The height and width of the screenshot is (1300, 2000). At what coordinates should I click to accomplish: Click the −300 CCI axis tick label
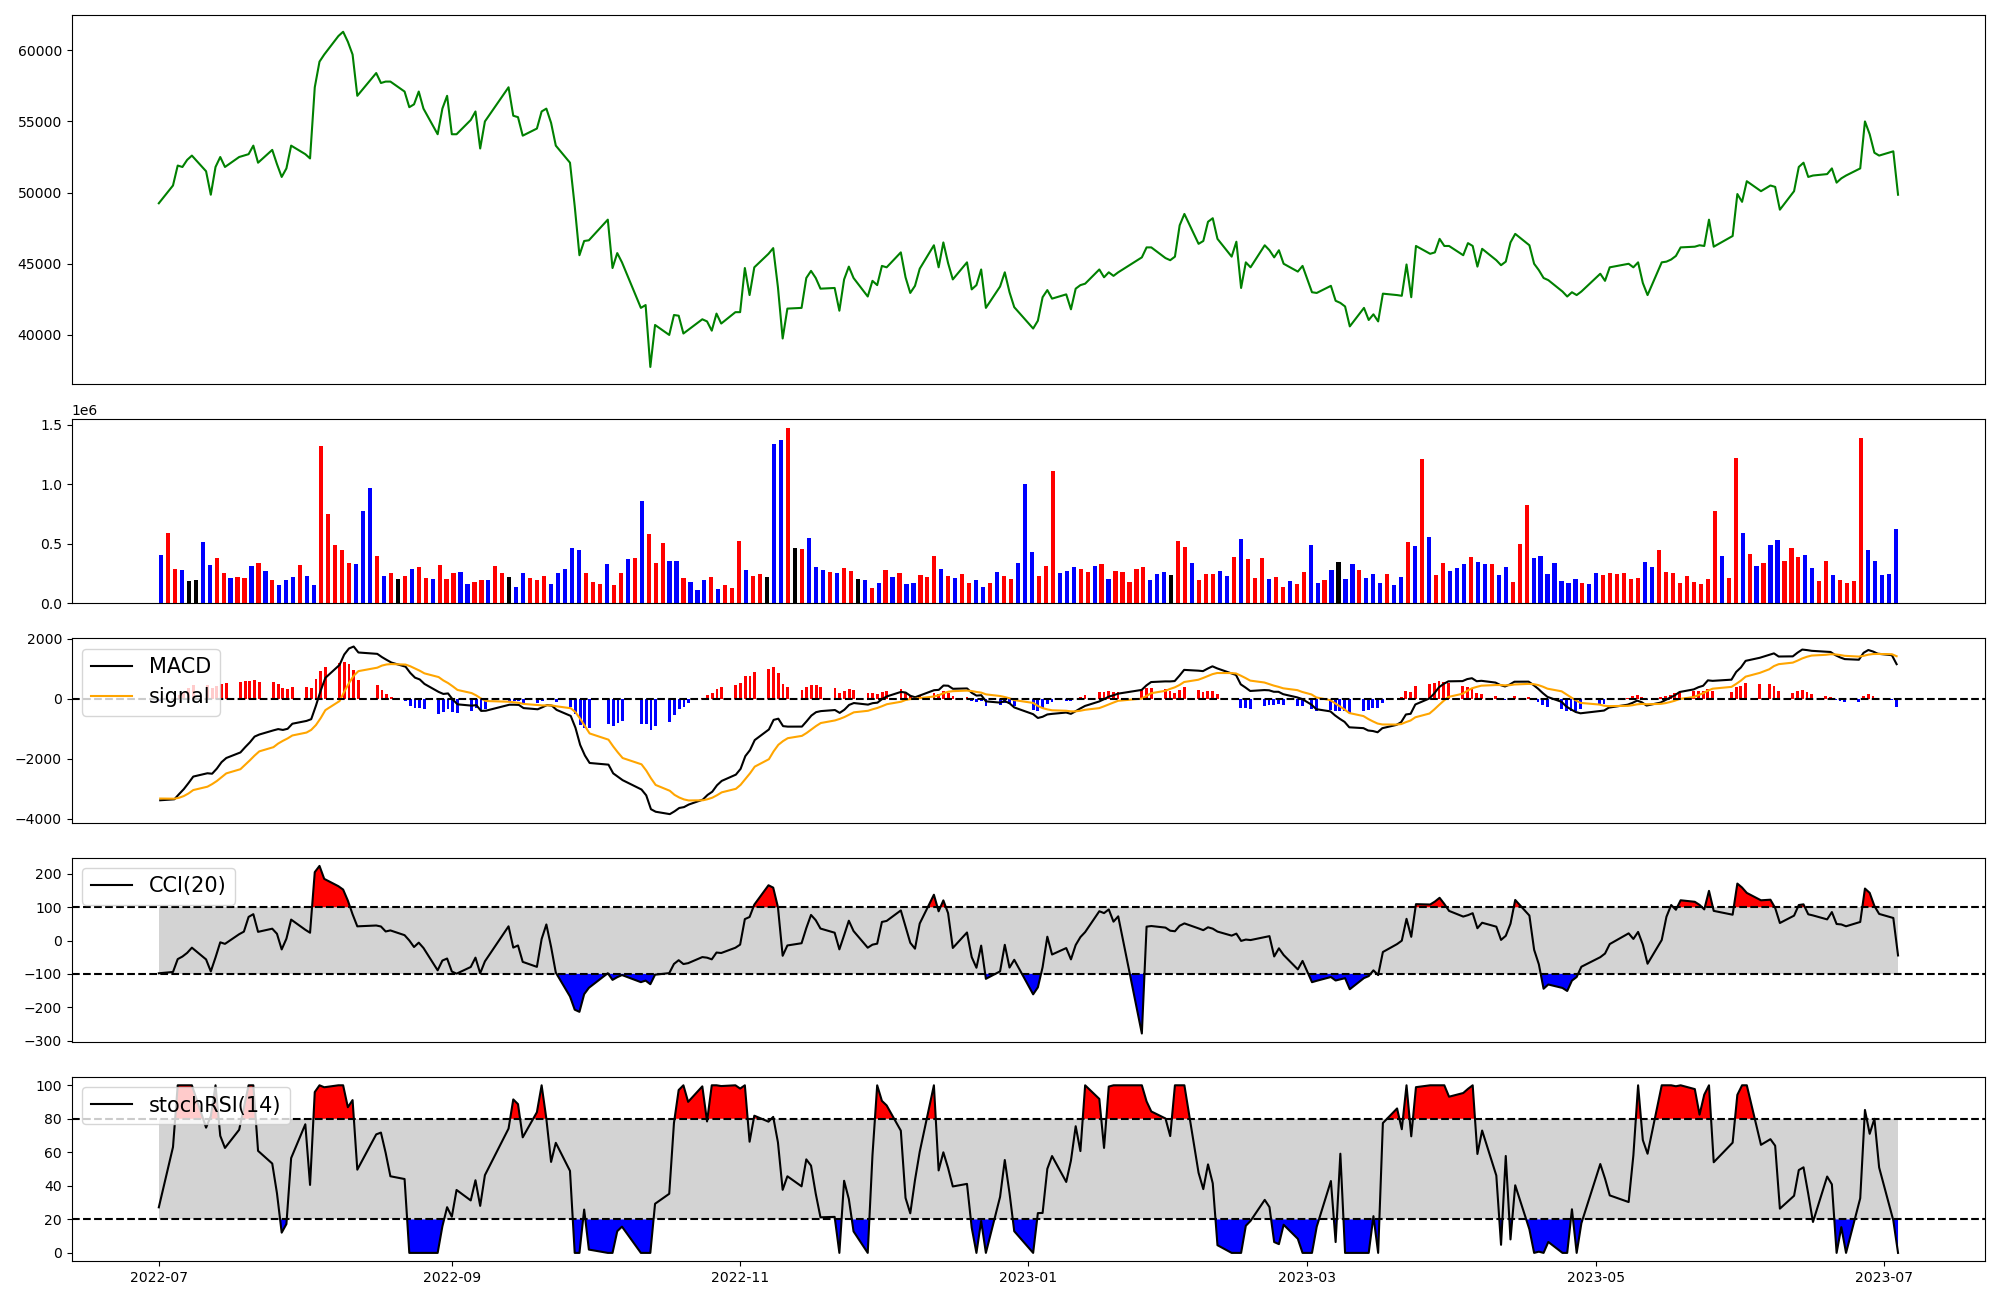pos(44,1042)
